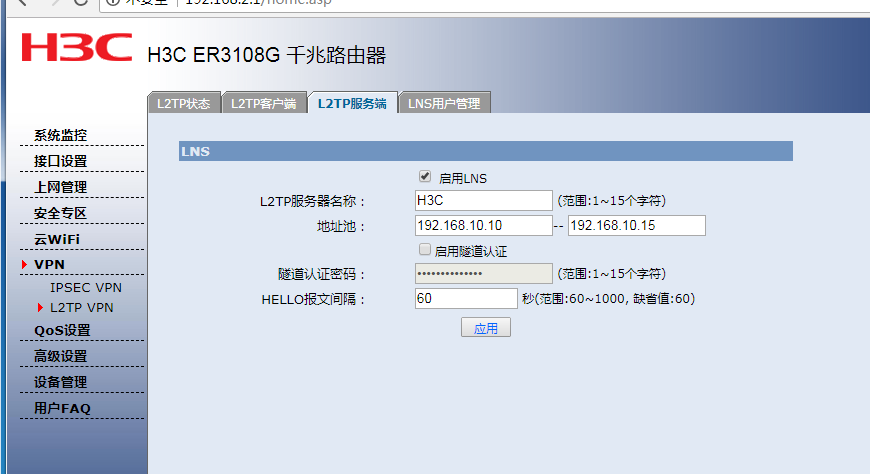
Task: Open 接口设置 in the sidebar
Action: click(60, 161)
